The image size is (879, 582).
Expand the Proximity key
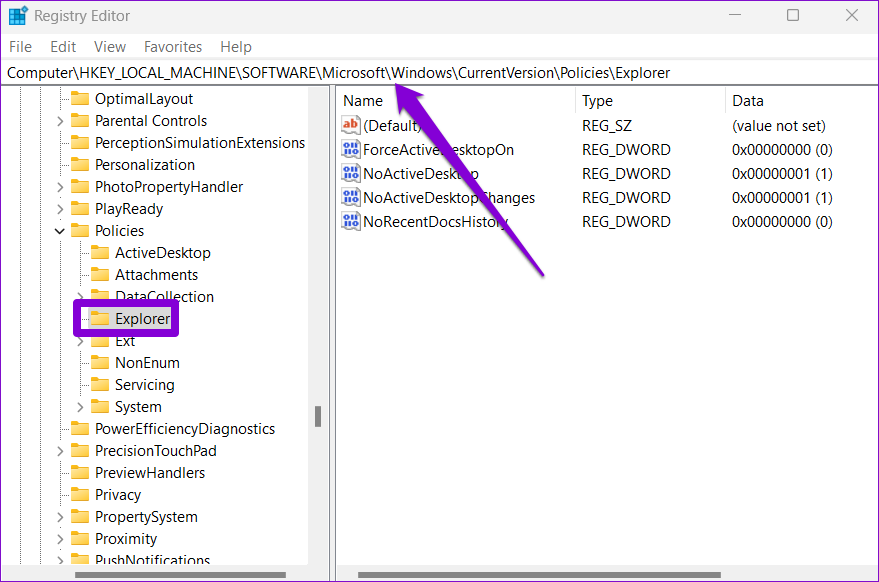(x=60, y=539)
